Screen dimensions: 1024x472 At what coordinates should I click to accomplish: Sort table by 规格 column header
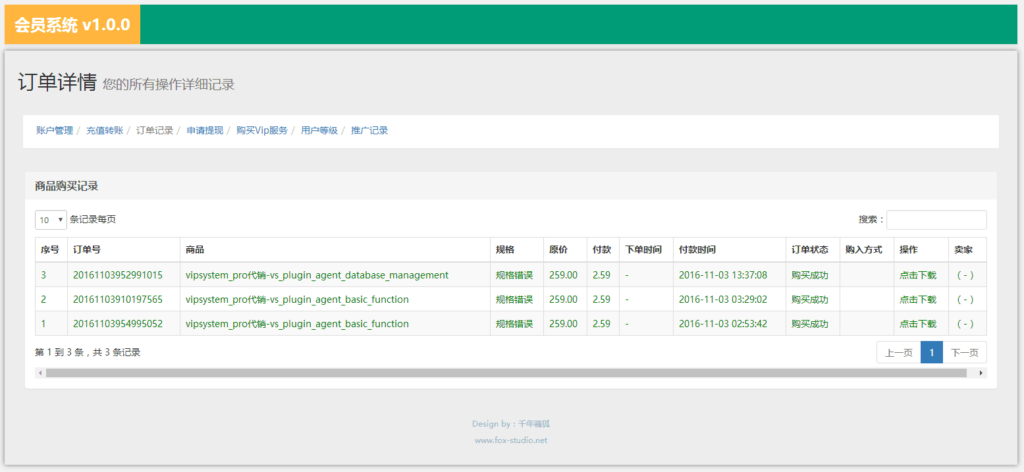point(517,250)
